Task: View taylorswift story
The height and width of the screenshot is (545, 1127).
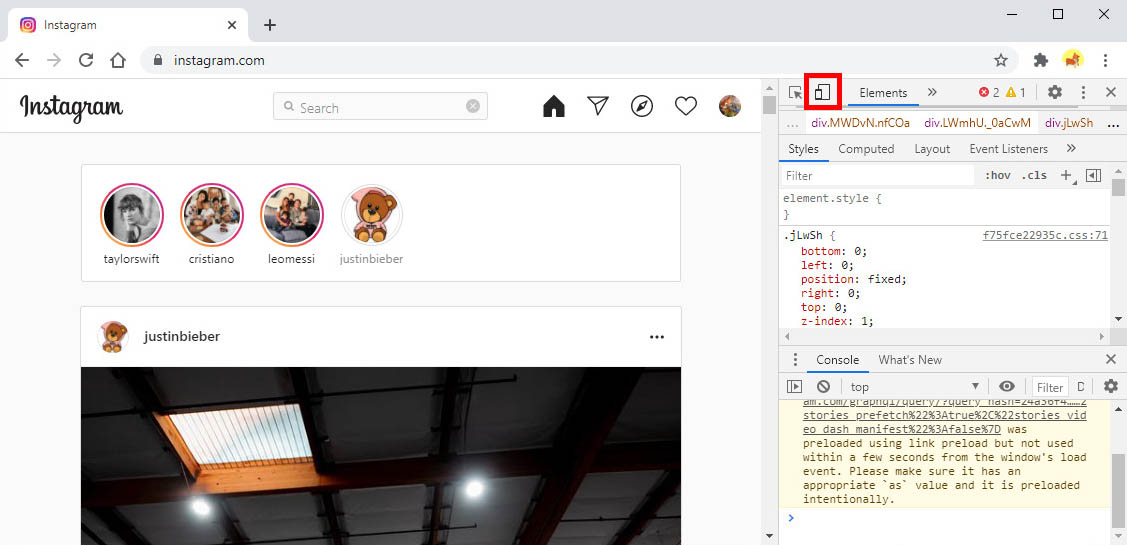Action: (132, 216)
